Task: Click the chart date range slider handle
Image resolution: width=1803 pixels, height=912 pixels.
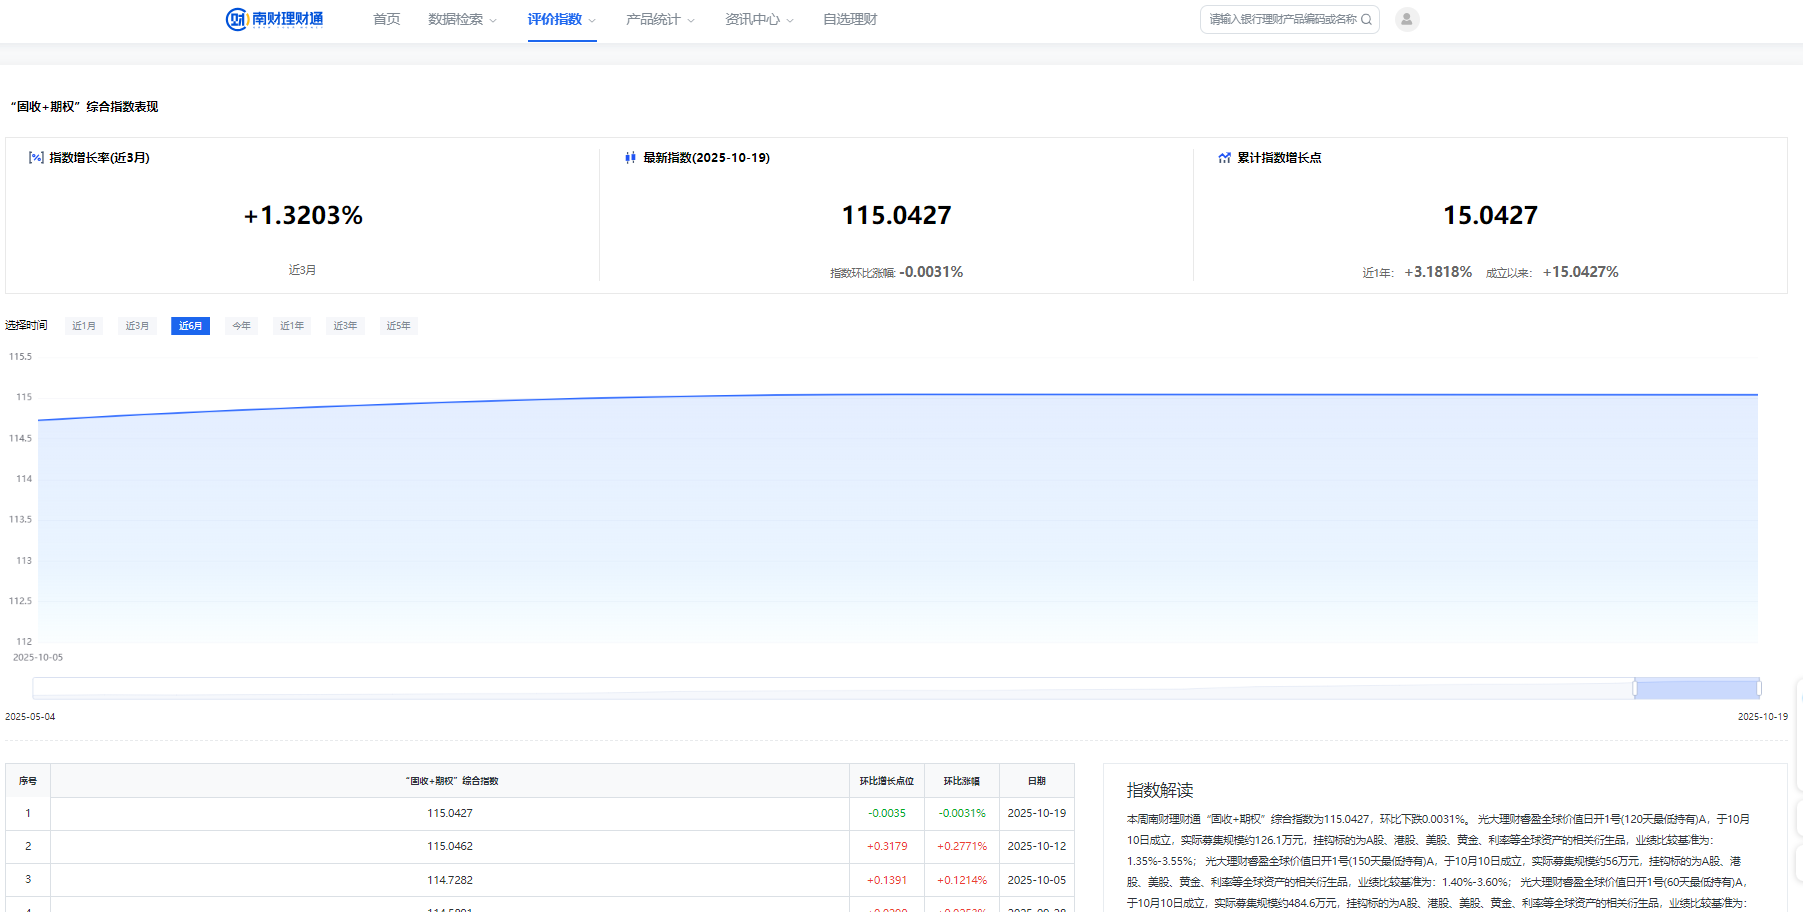Action: tap(1636, 688)
